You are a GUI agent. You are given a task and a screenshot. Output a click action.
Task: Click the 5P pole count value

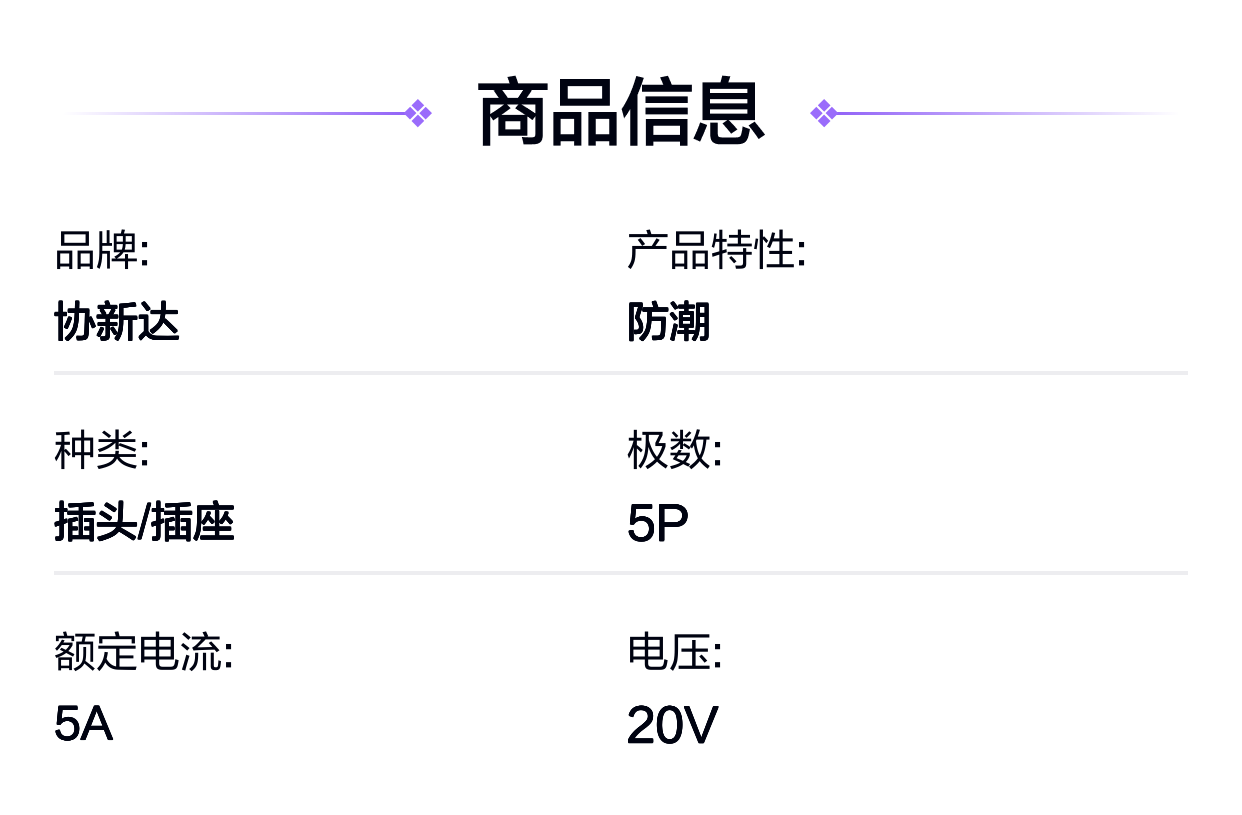[658, 524]
